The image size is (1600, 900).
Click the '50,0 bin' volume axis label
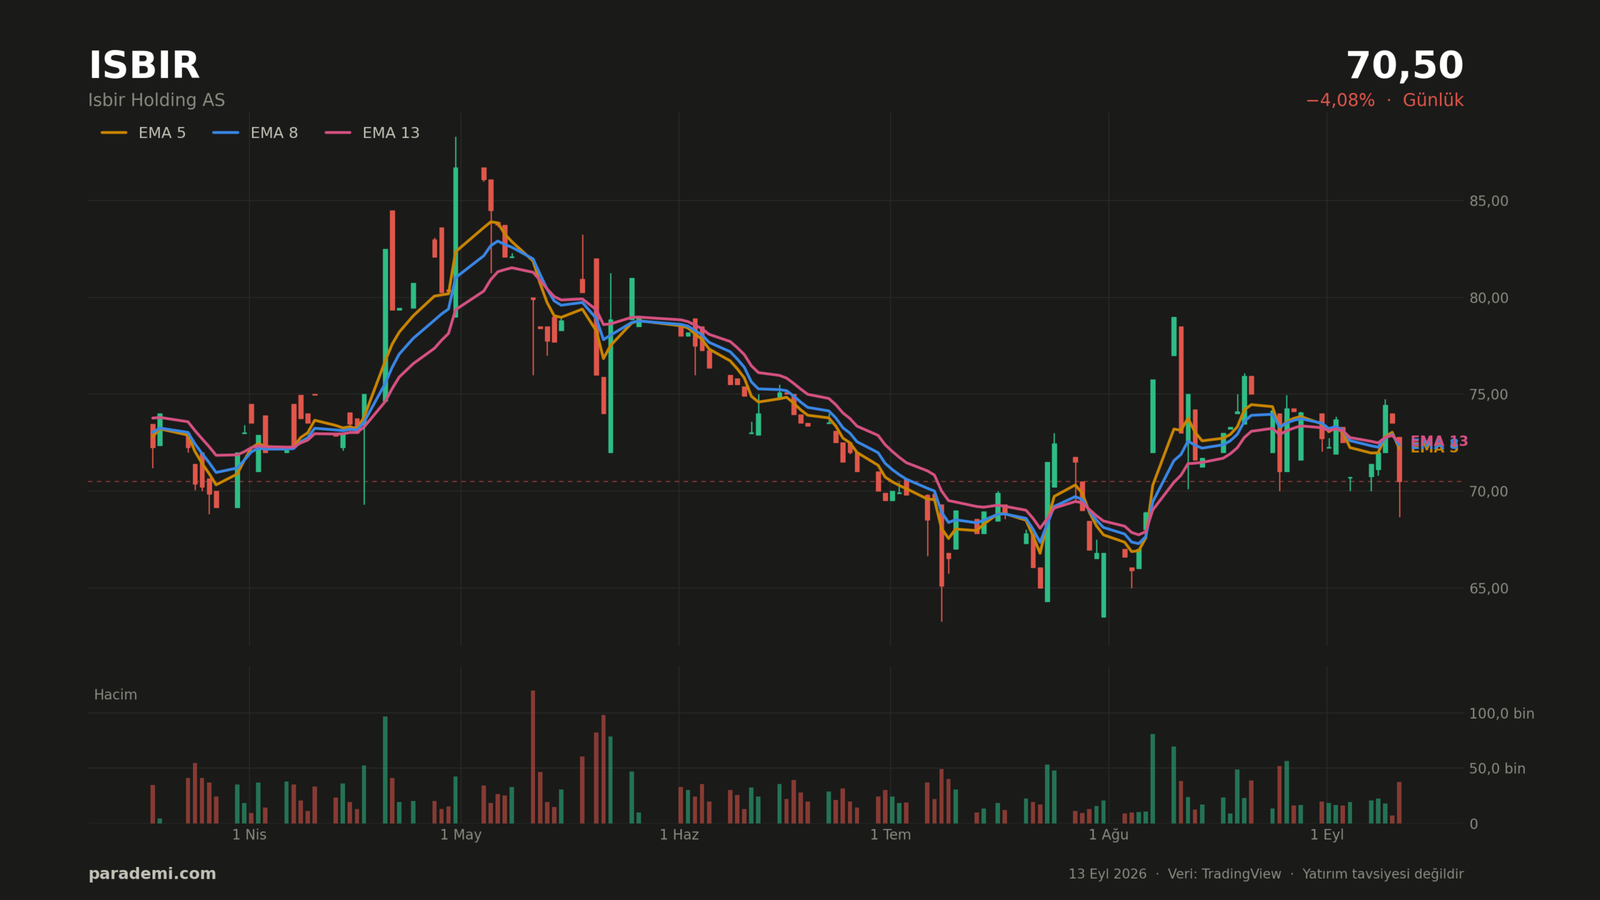[1497, 769]
